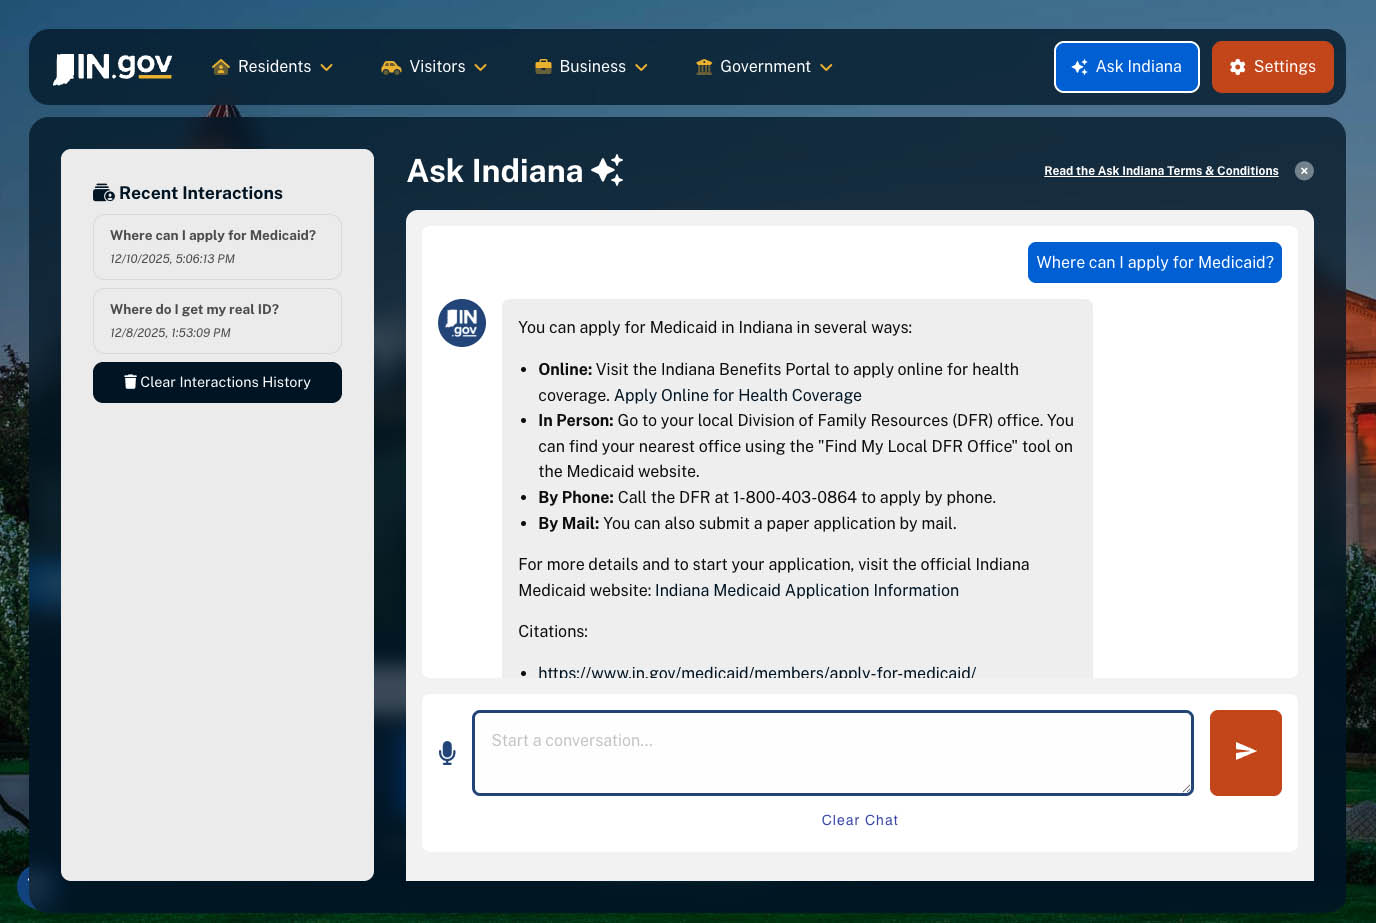1376x923 pixels.
Task: Click the Clear Chat link
Action: (860, 820)
